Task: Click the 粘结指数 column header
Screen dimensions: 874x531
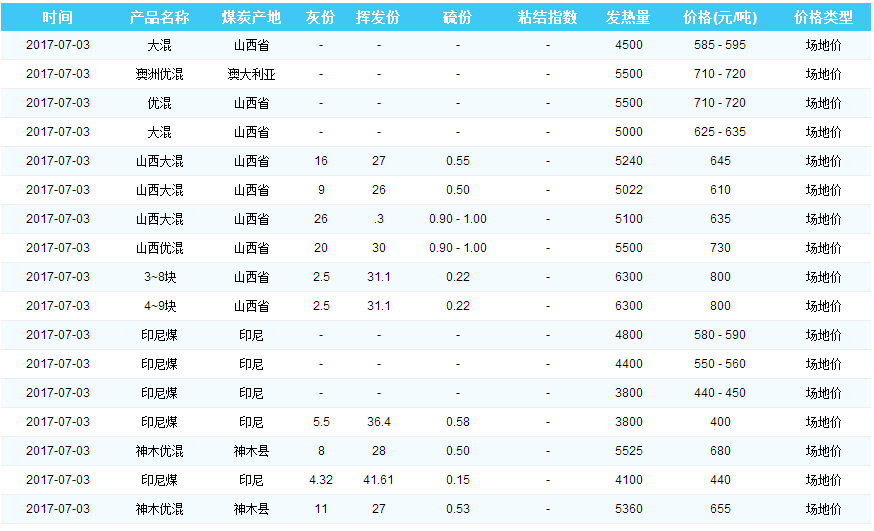Action: coord(547,18)
